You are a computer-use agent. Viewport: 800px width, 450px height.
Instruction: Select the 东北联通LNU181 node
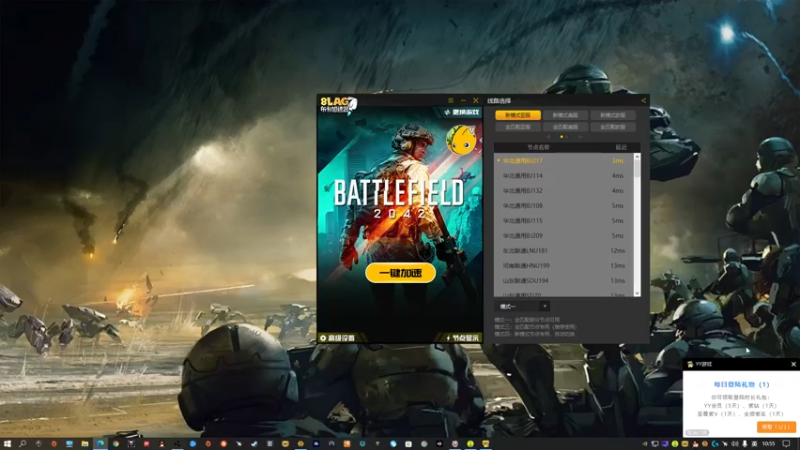[564, 251]
